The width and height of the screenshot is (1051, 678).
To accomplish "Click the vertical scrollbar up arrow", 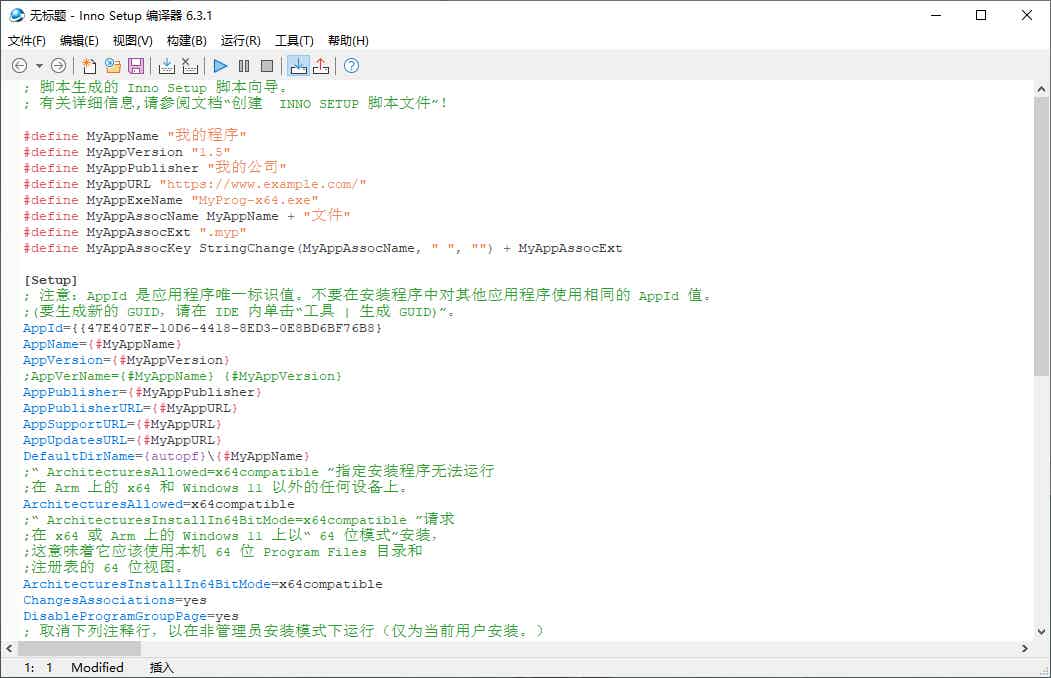I will click(1041, 88).
